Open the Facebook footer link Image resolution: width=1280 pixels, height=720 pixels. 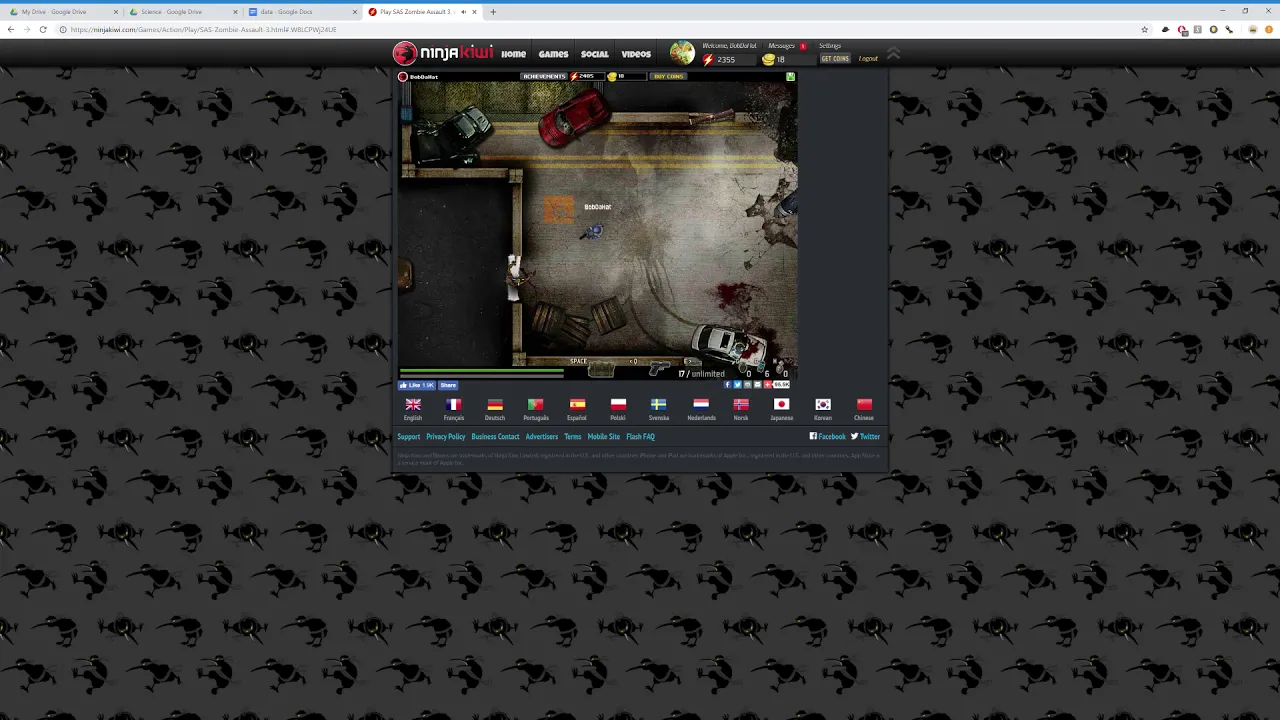pyautogui.click(x=828, y=437)
